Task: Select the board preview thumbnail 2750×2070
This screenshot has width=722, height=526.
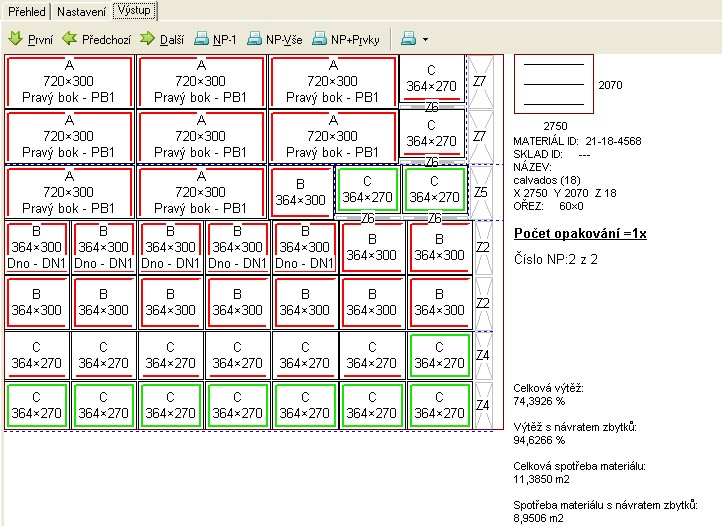Action: pos(553,84)
